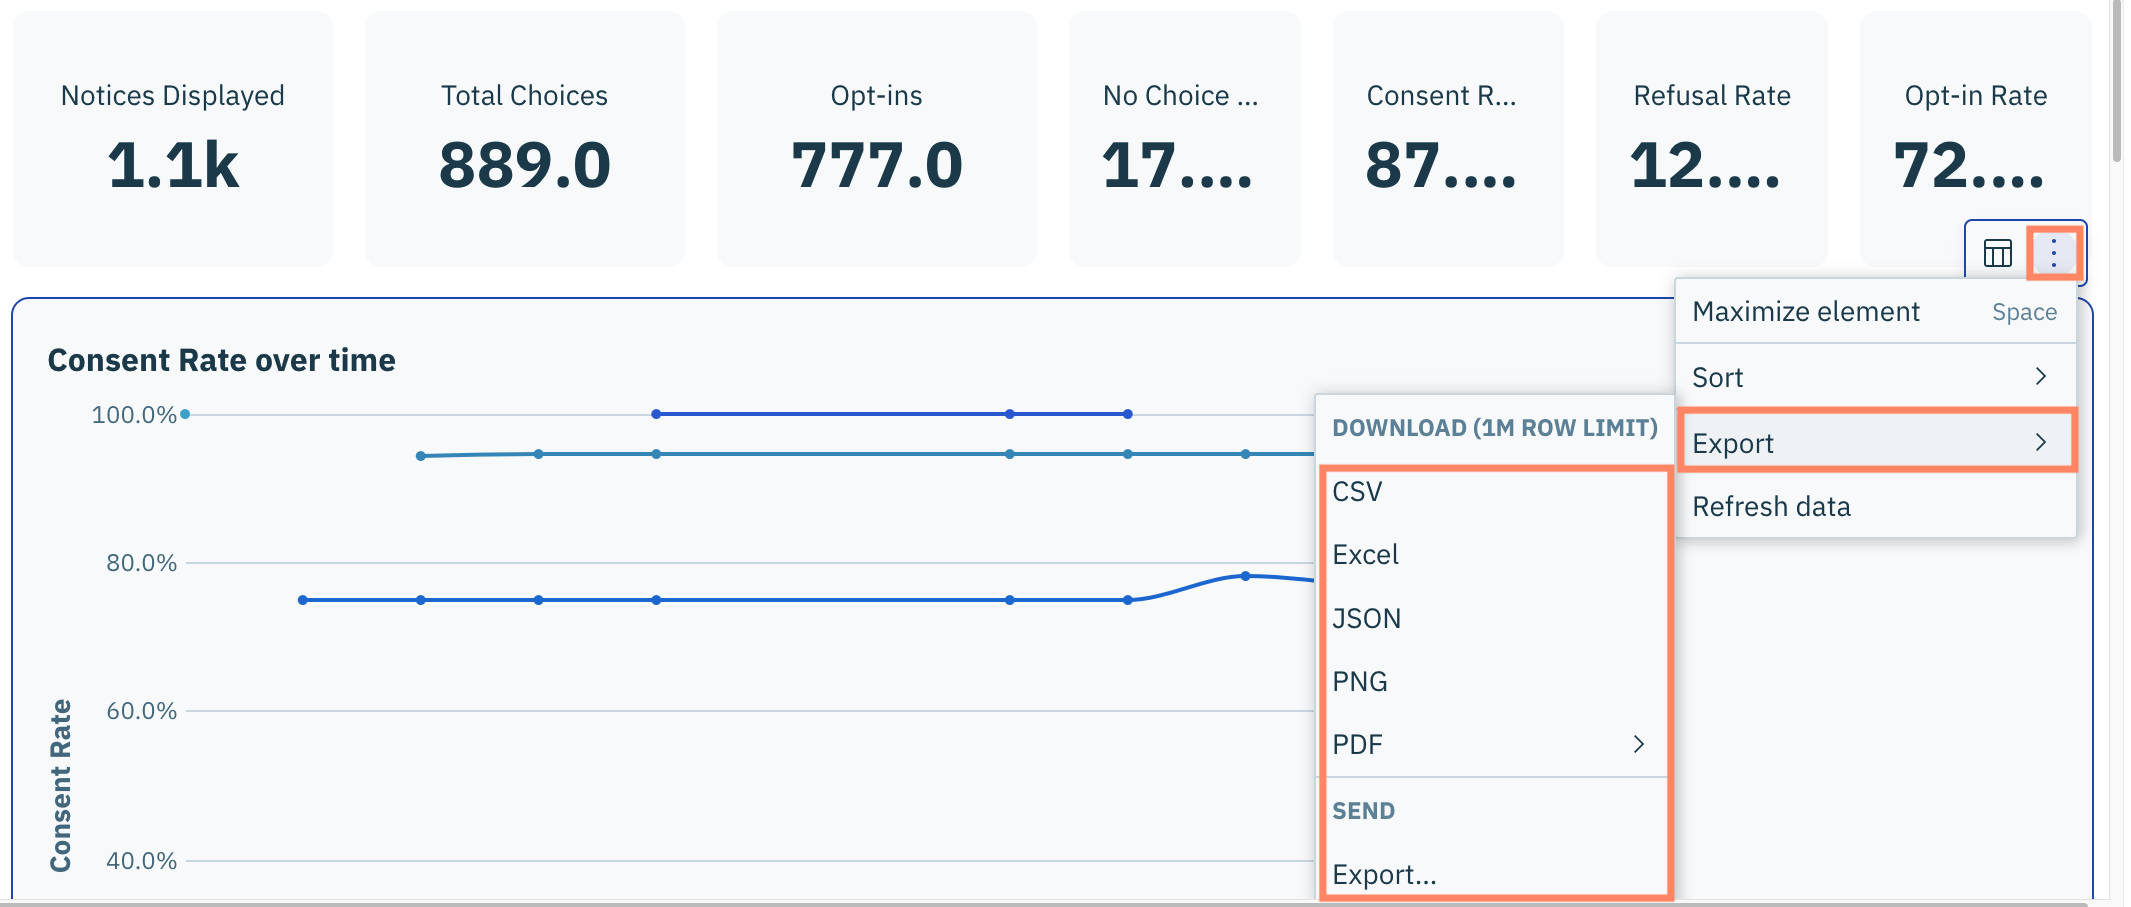This screenshot has height=907, width=2131.
Task: Click Export... under Send section
Action: pyautogui.click(x=1384, y=875)
